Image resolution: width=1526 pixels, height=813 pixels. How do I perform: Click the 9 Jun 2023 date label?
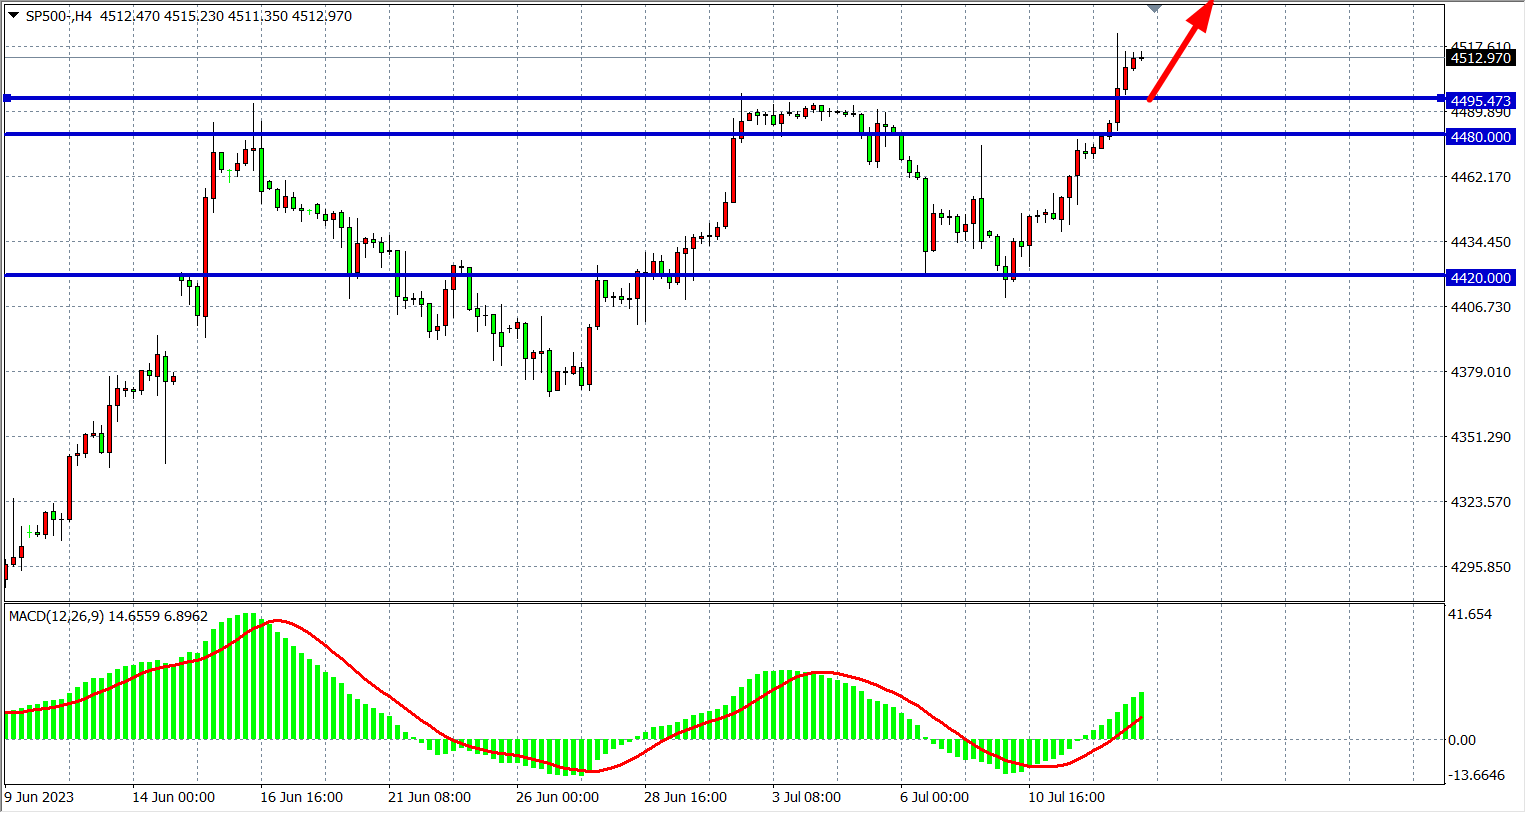point(40,797)
